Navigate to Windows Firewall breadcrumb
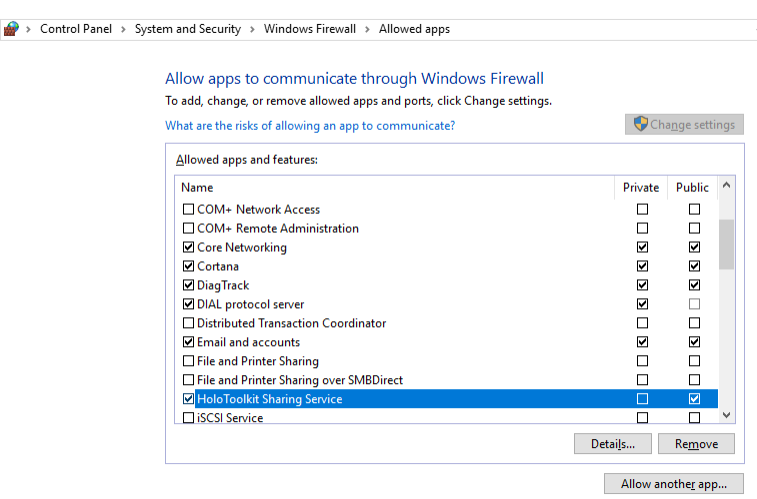 tap(309, 29)
